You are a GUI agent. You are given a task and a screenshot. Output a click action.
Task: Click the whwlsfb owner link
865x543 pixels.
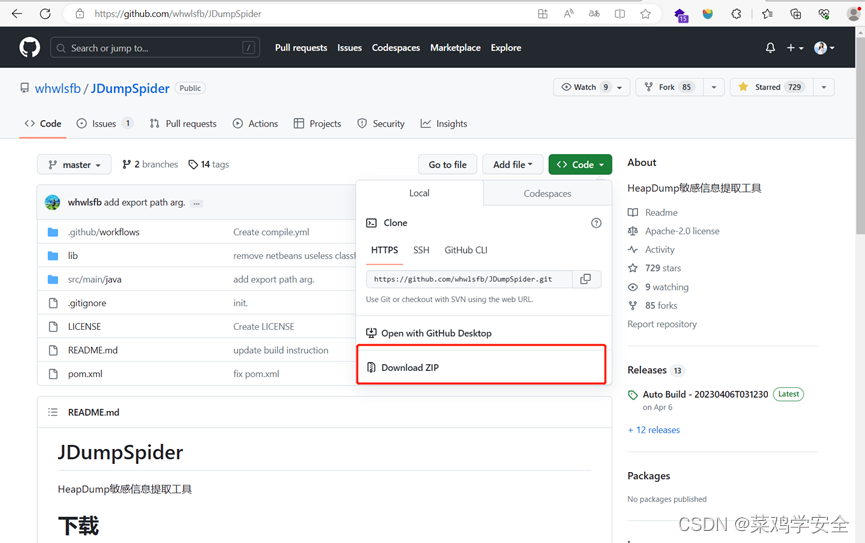(57, 88)
